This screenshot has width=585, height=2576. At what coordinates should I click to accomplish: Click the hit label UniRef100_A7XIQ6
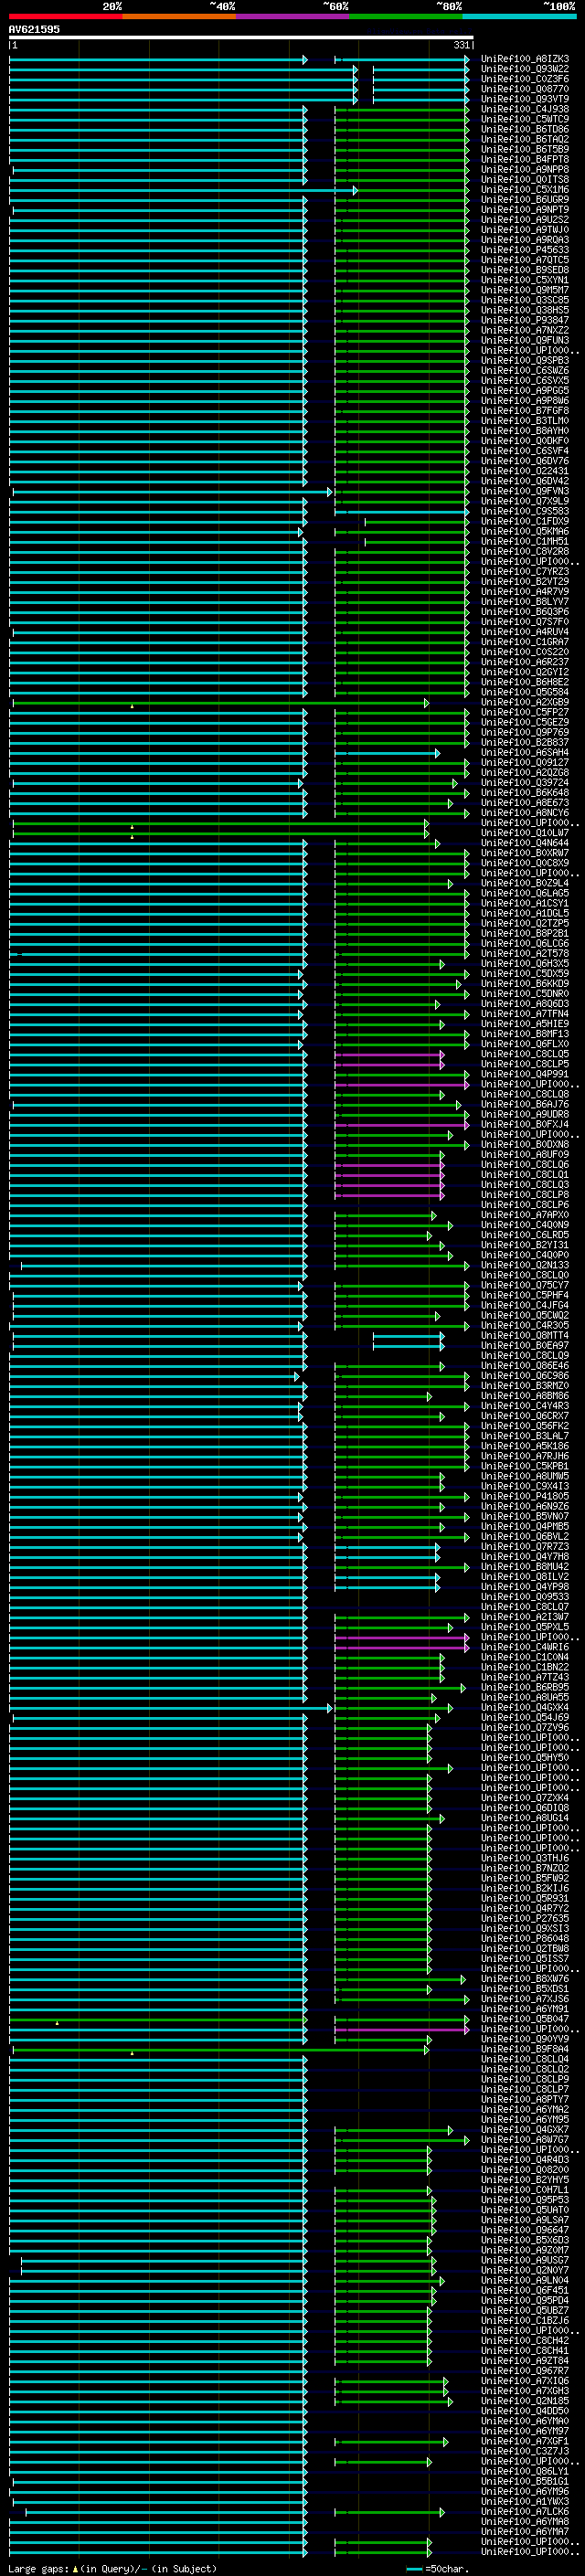[525, 2380]
